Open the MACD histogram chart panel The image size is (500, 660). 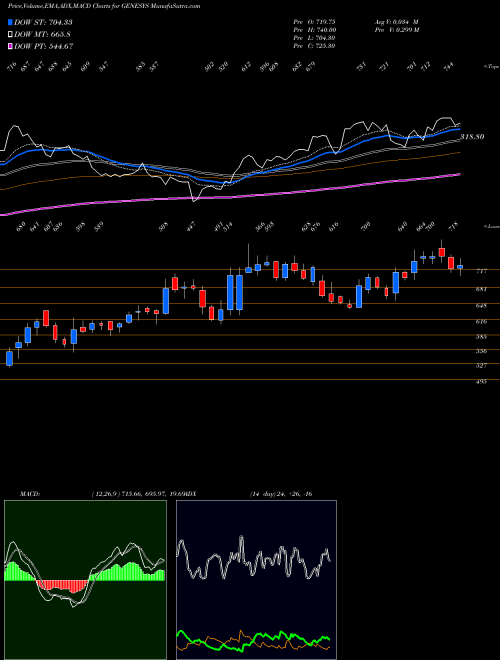(85, 580)
